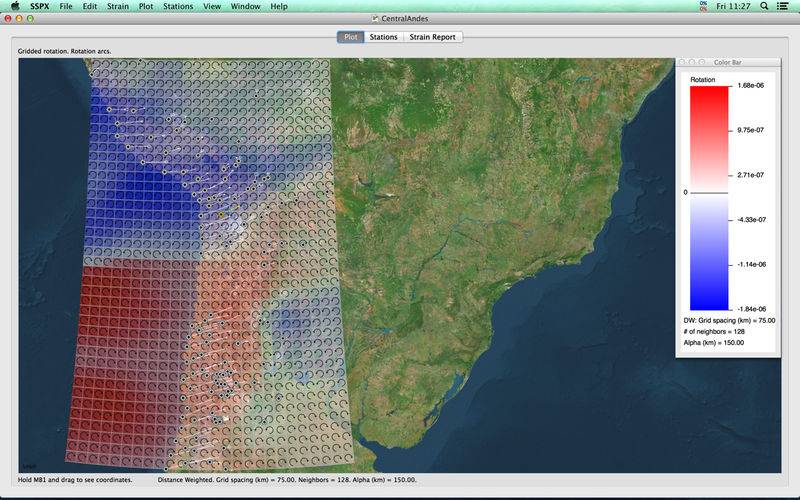Click the Color Bar panel title
Viewport: 800px width, 500px height.
(x=728, y=62)
